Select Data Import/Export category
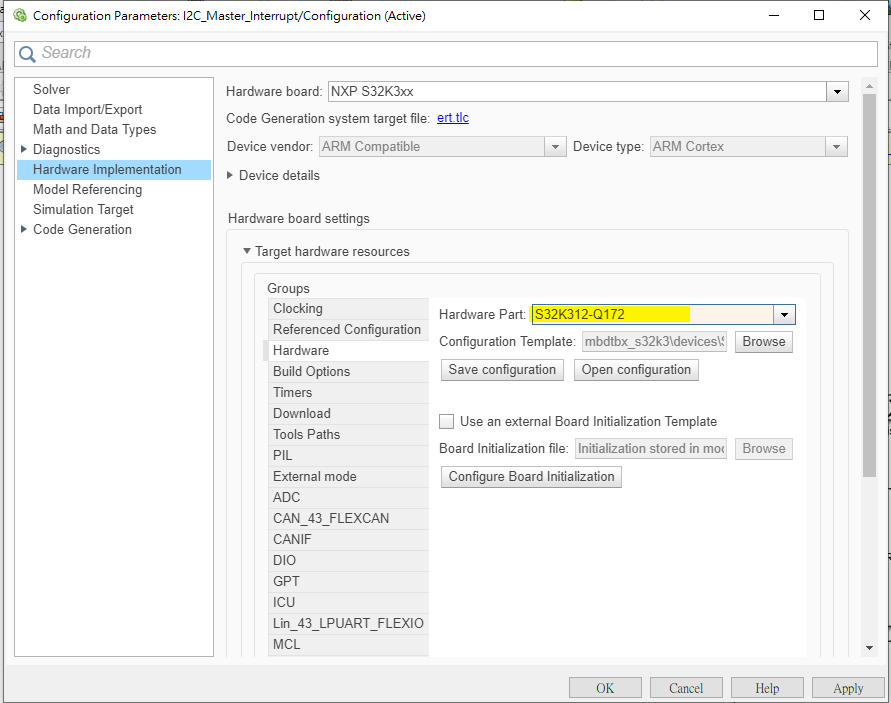 point(88,109)
